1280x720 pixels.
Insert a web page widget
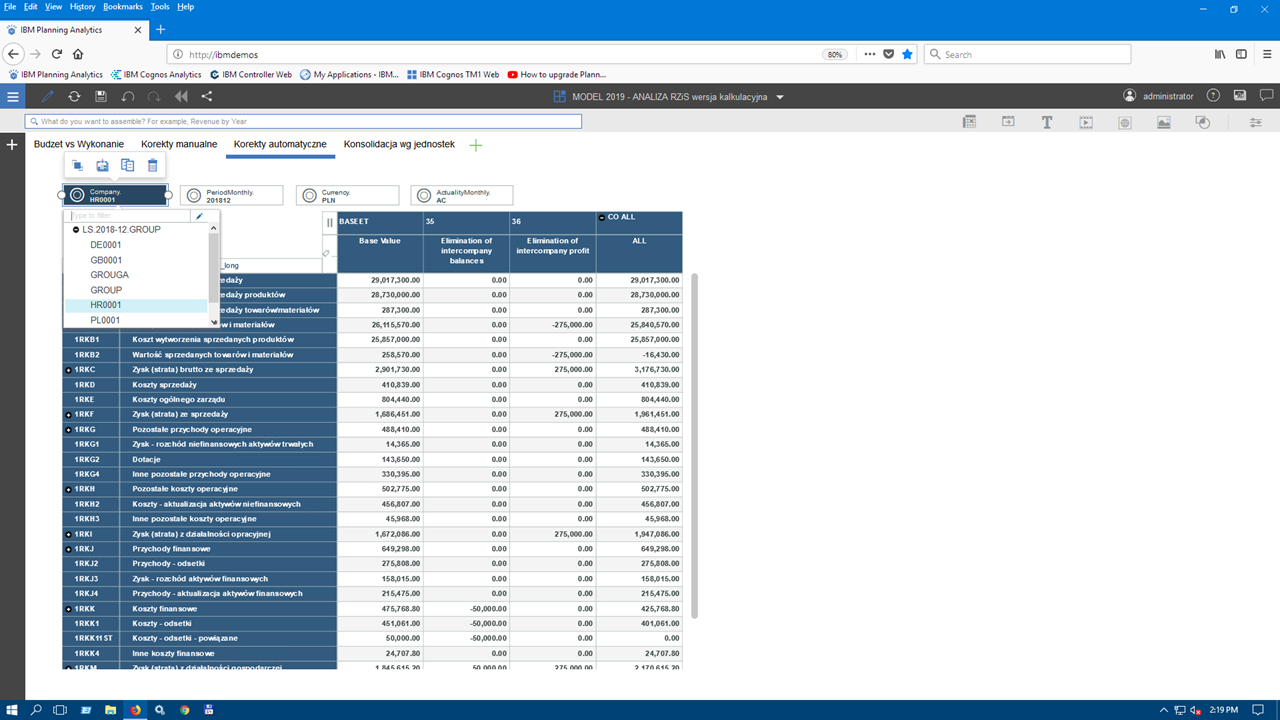[x=1125, y=122]
